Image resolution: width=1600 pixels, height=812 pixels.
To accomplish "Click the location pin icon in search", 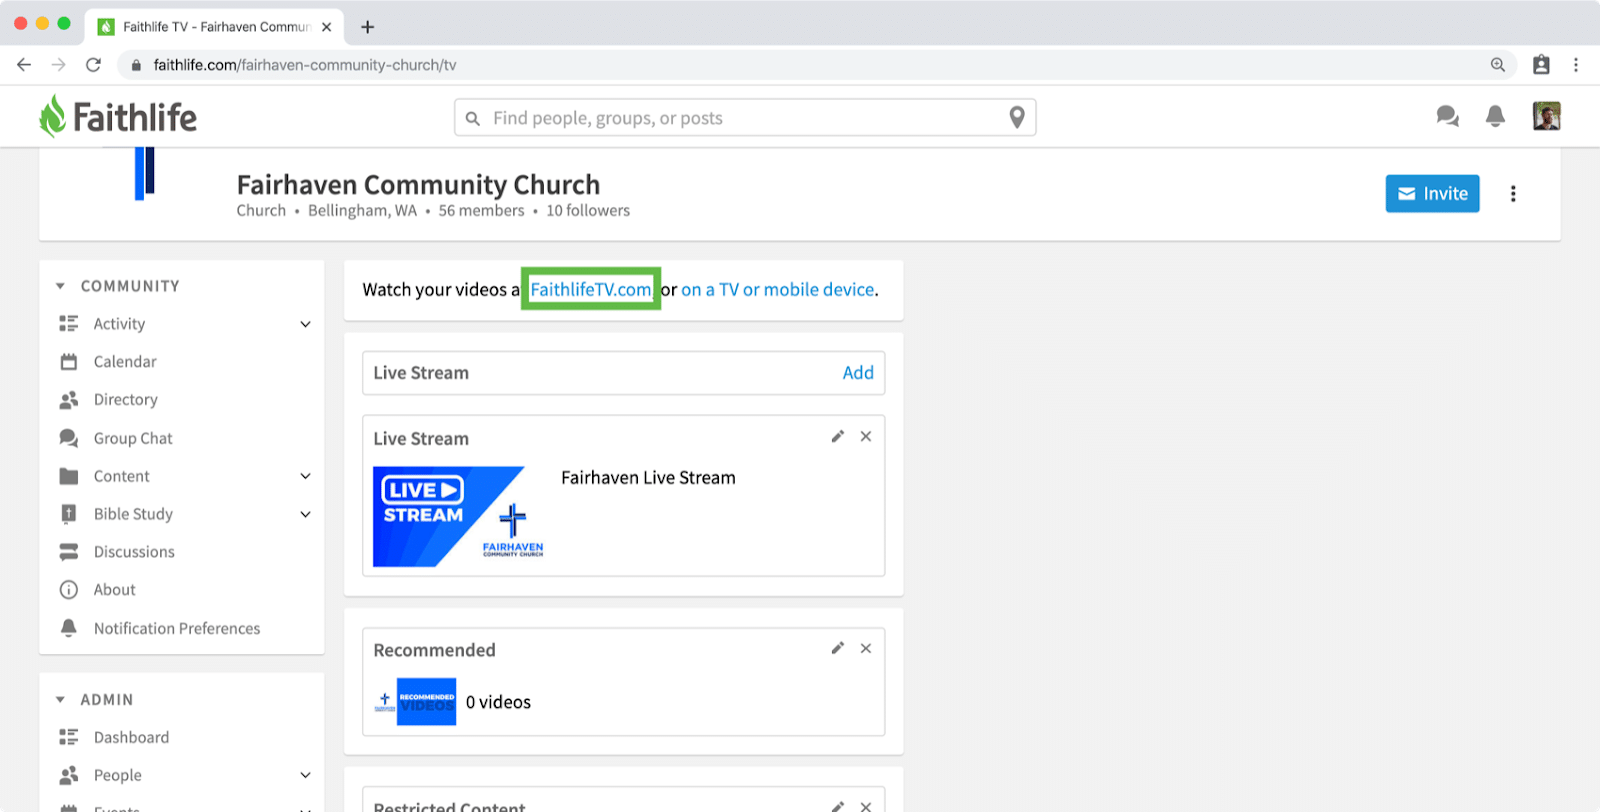I will [x=1017, y=117].
